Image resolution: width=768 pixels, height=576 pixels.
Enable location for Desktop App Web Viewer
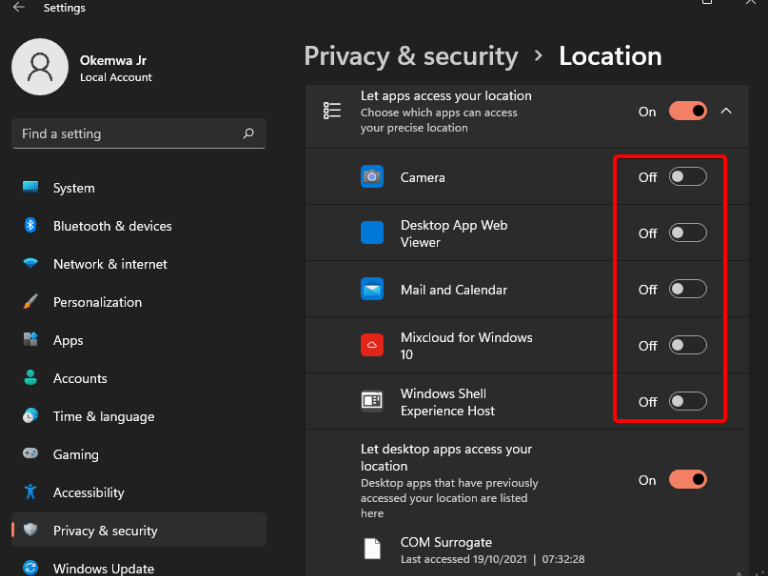pos(688,233)
